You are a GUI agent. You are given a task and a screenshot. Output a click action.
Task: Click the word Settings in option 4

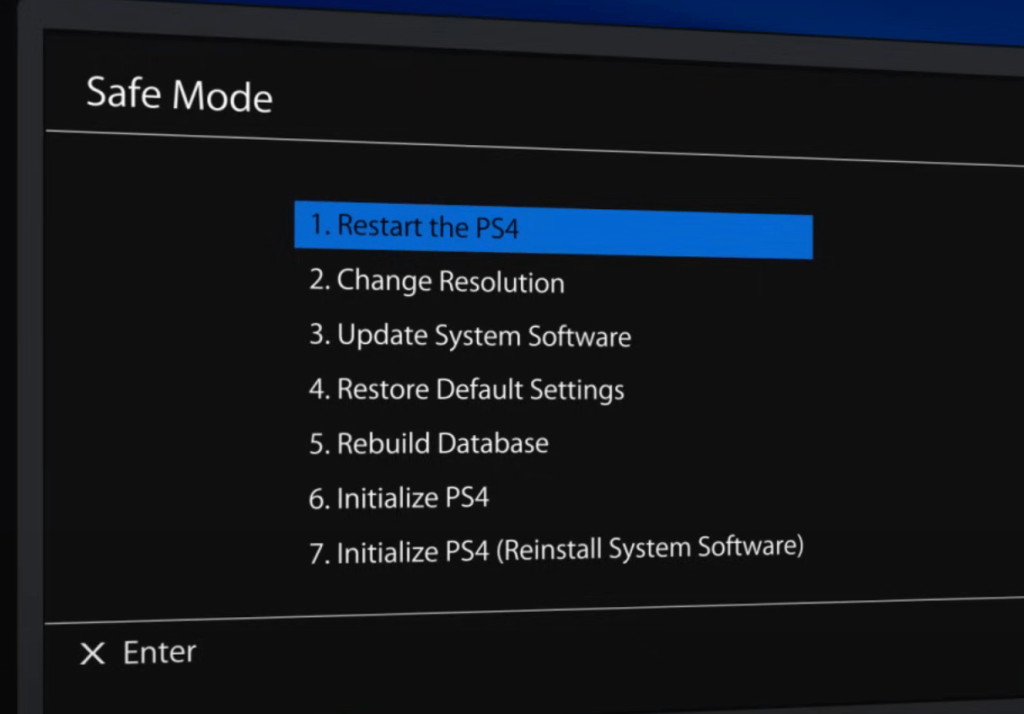point(577,391)
